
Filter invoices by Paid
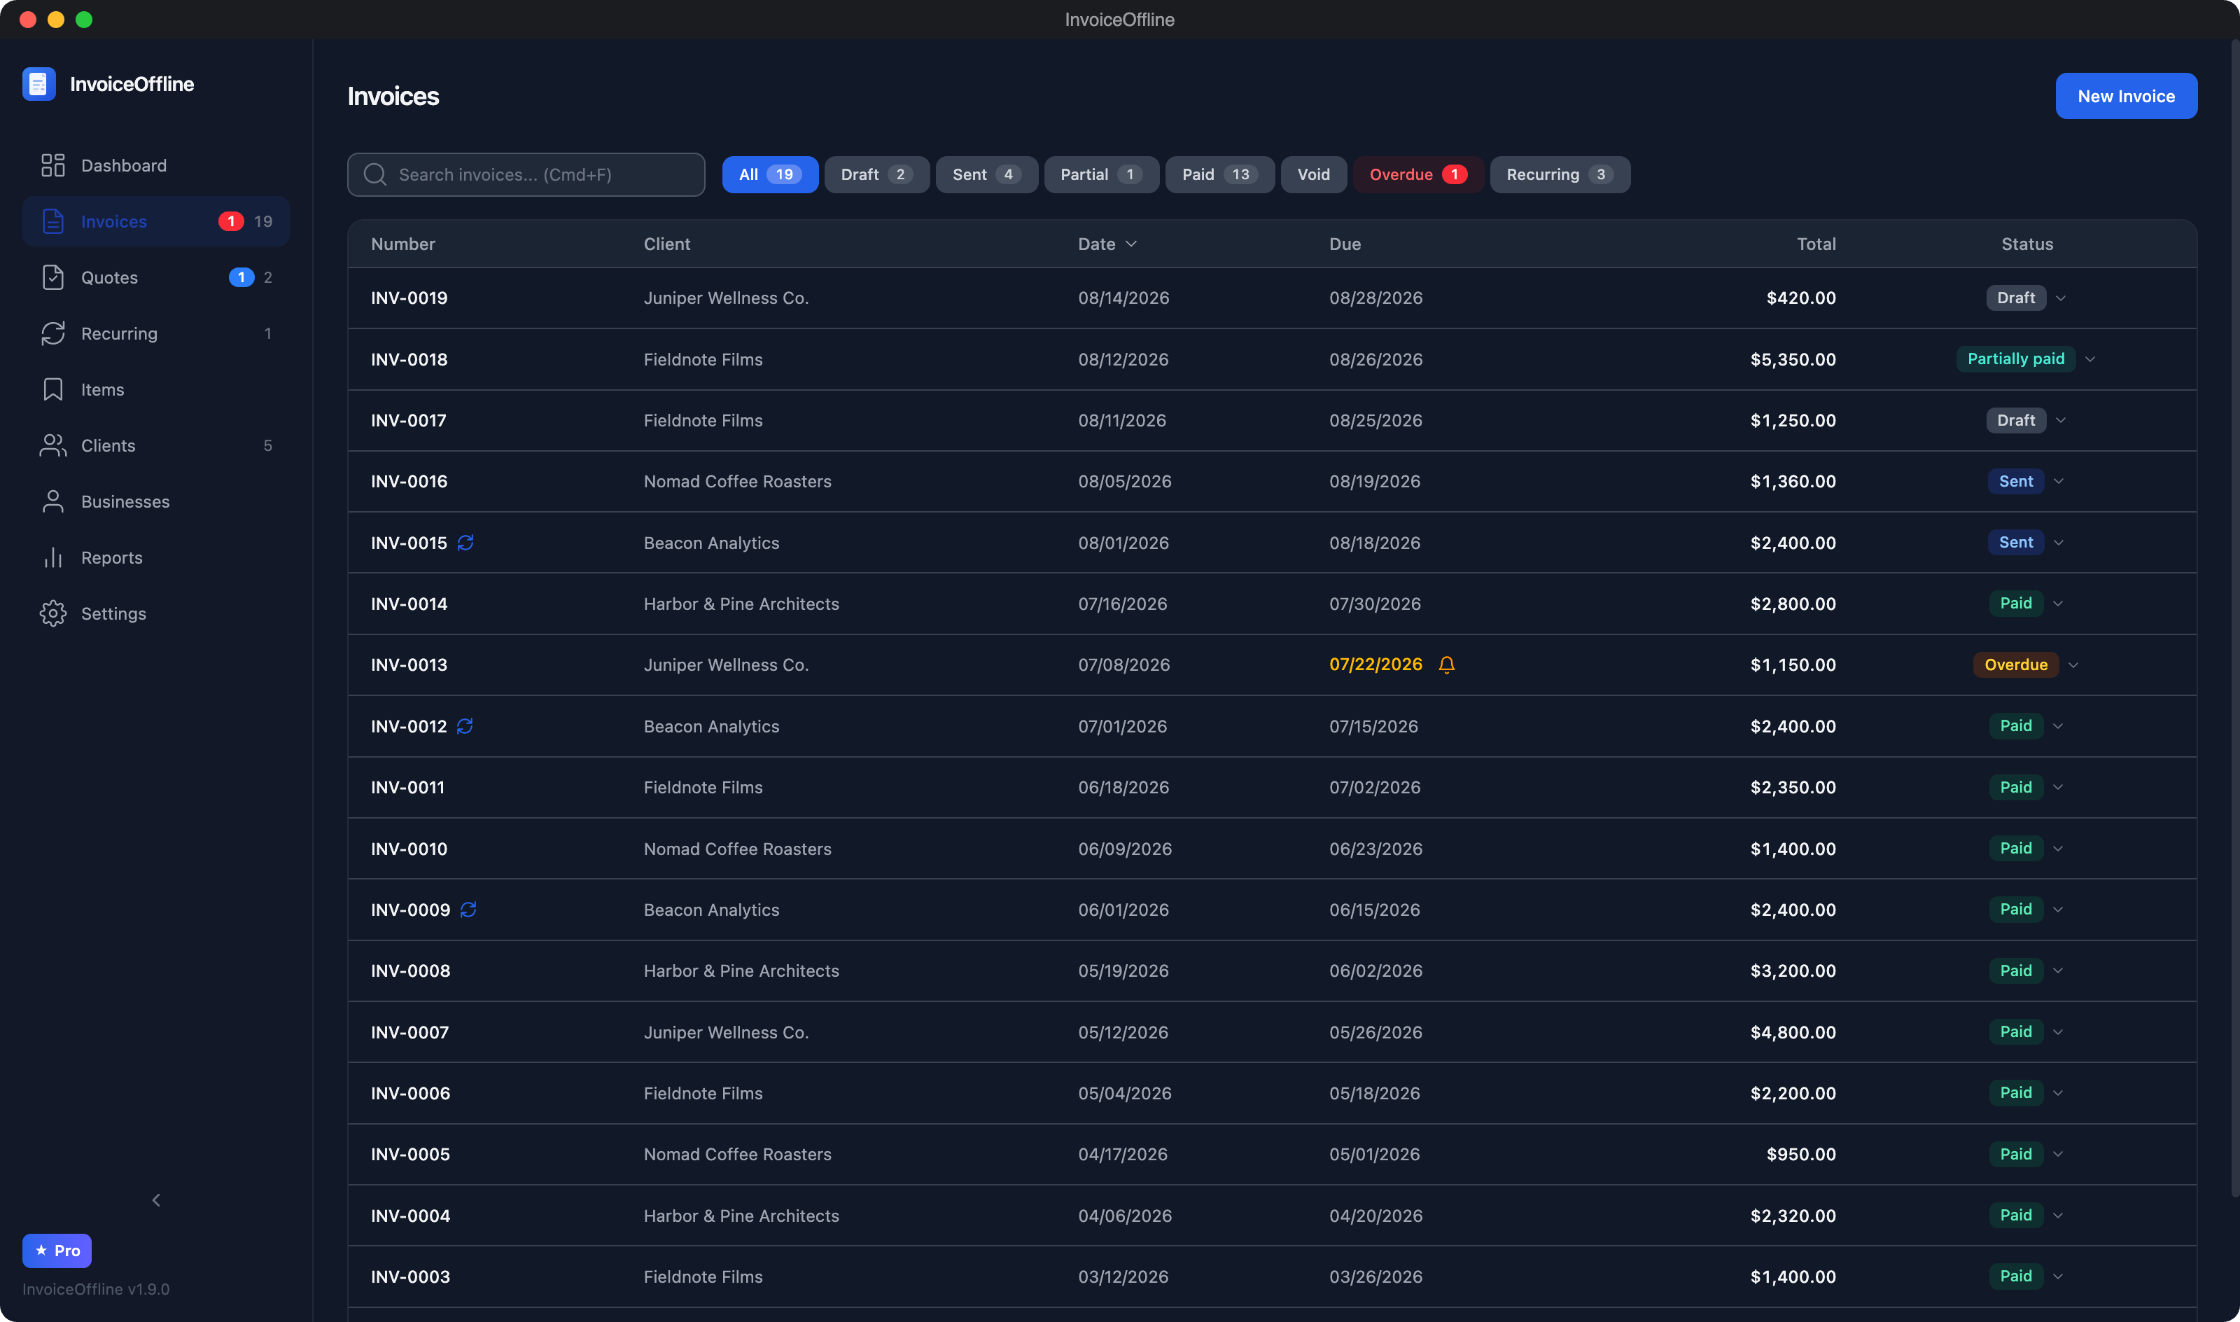pyautogui.click(x=1220, y=174)
